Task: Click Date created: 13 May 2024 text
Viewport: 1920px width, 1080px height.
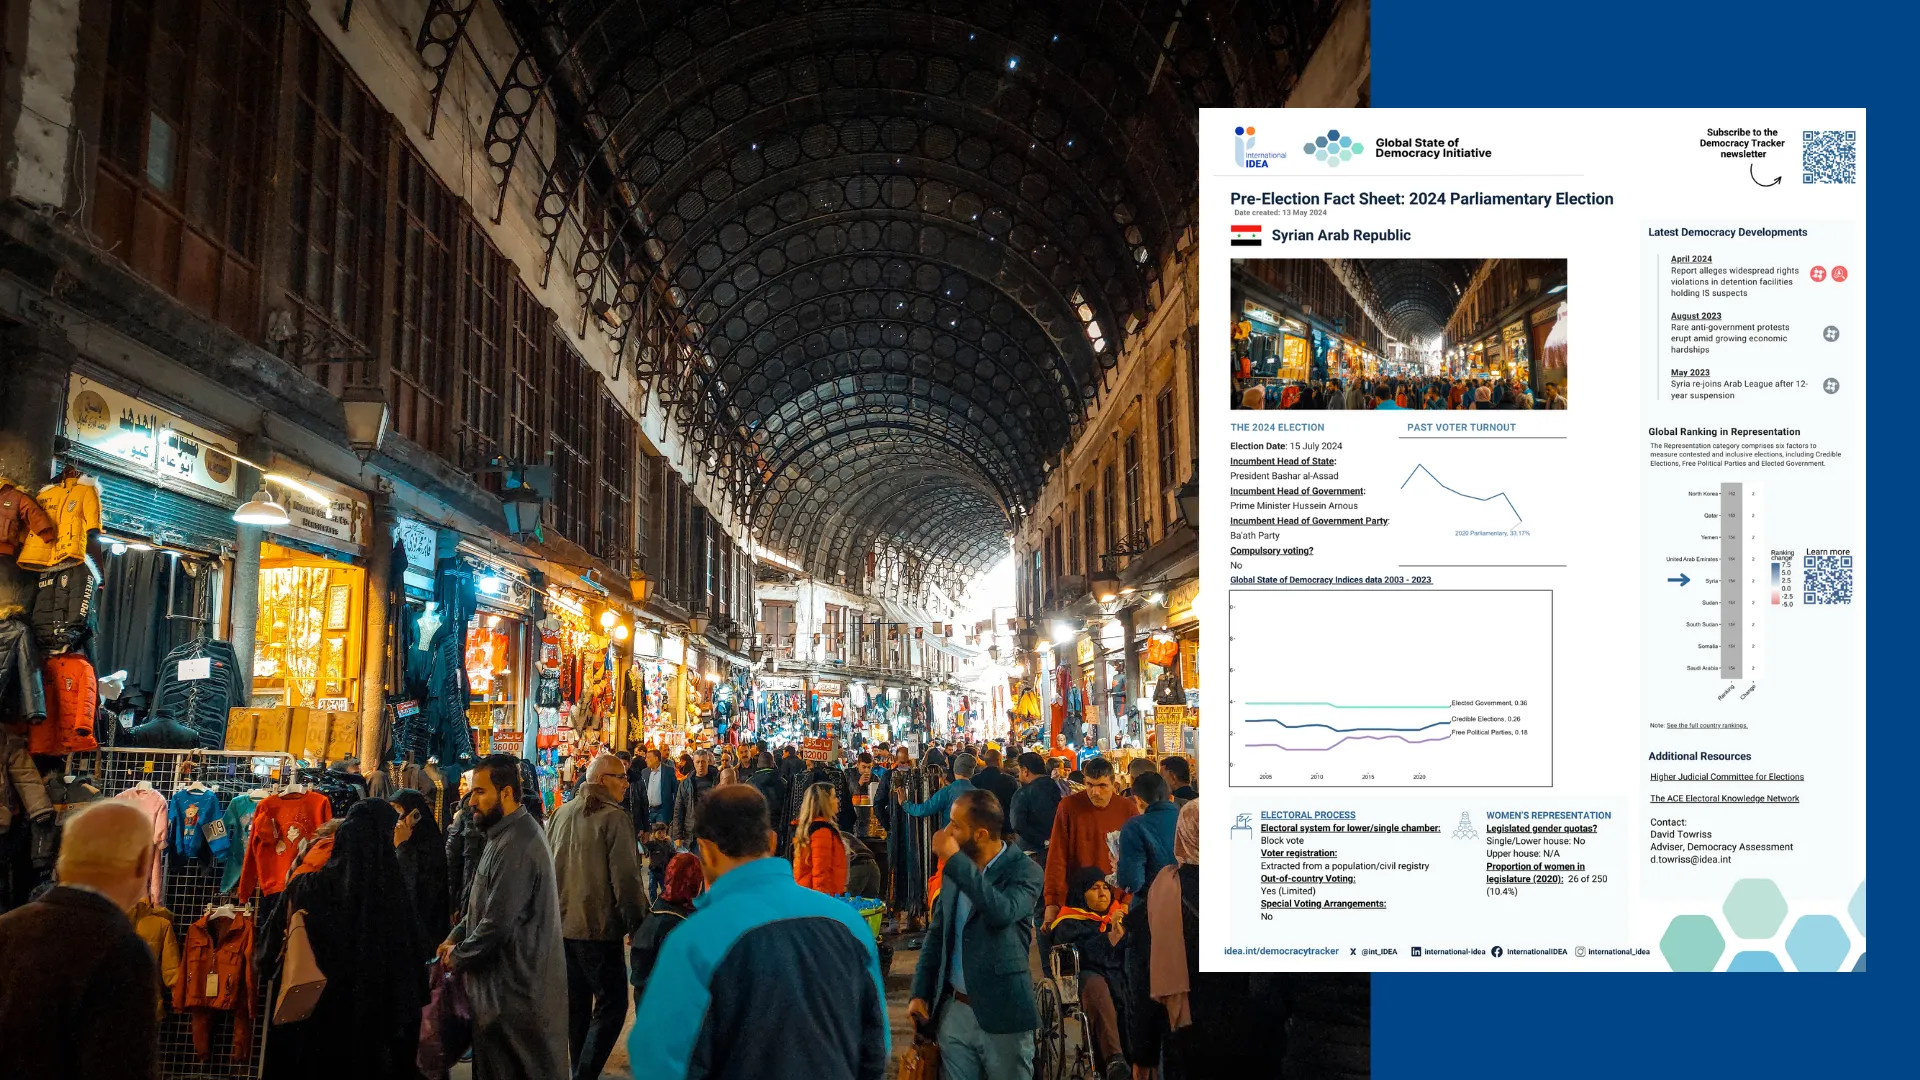Action: 1280,213
